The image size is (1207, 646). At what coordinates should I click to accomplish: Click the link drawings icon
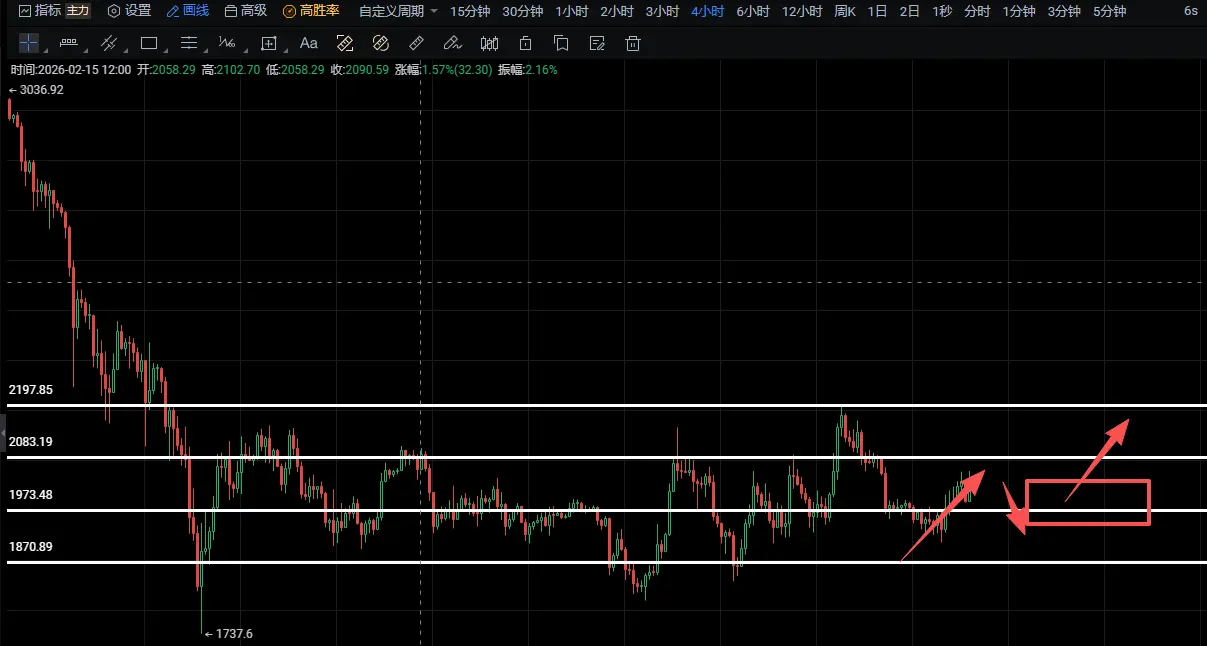point(380,43)
